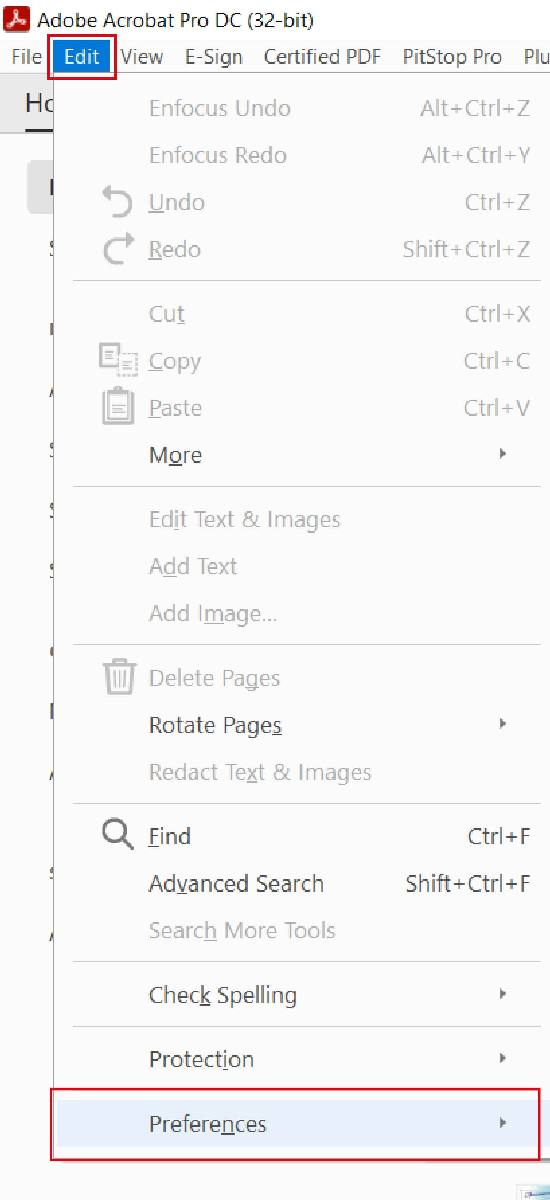This screenshot has width=550, height=1200.
Task: Open the Preferences submenu
Action: (x=297, y=1123)
